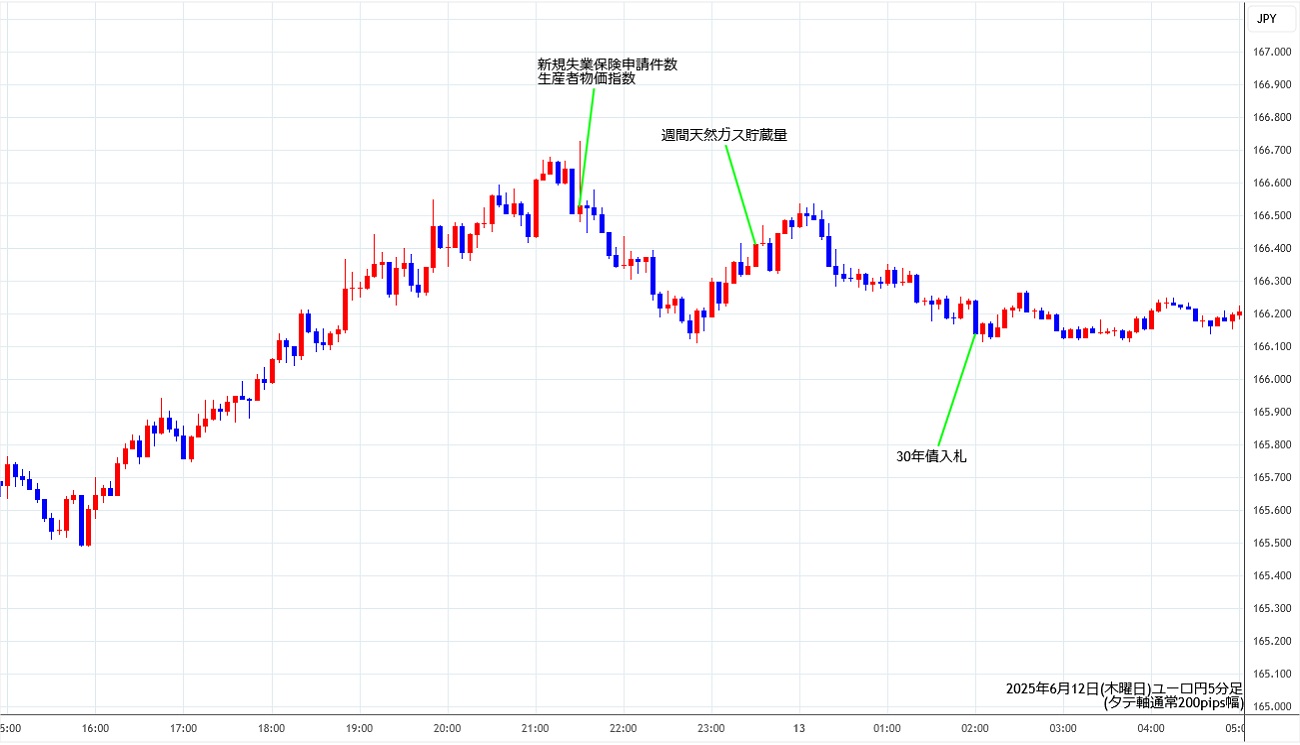The image size is (1300, 745).
Task: Click the タテ軸通常200pips幅 caption text
Action: [1173, 703]
